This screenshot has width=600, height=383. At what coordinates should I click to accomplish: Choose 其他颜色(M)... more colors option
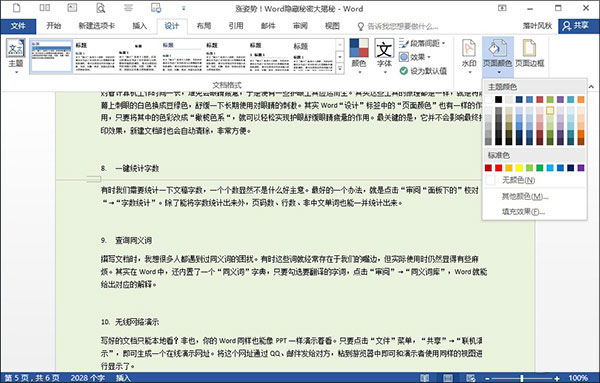pos(534,196)
